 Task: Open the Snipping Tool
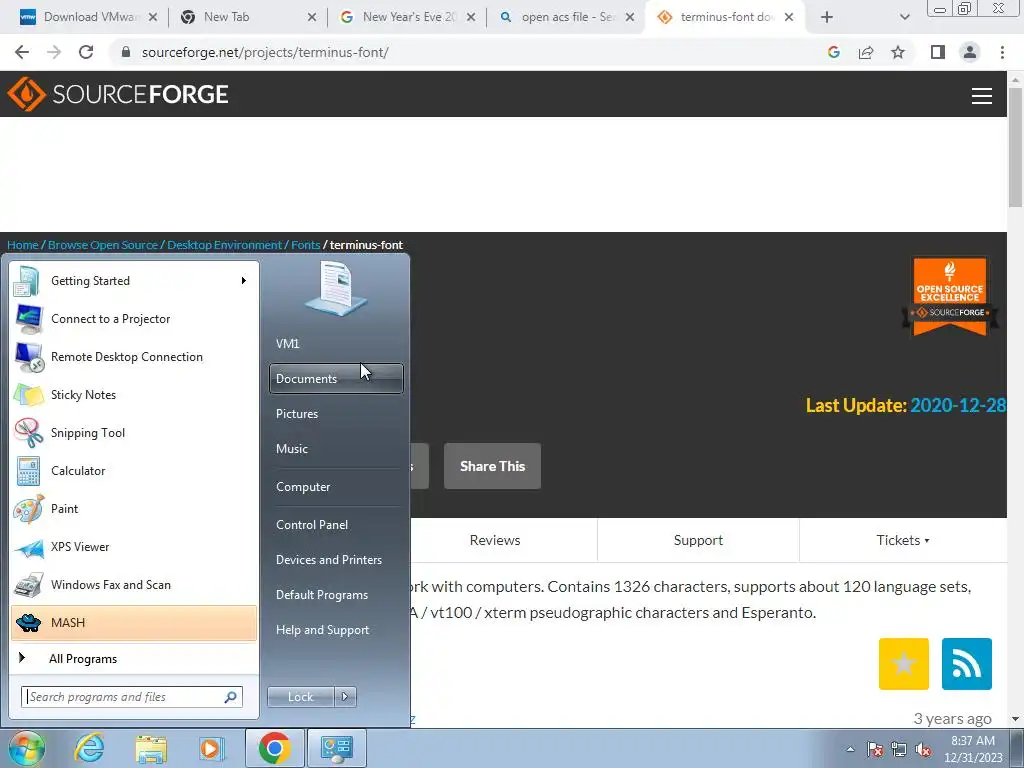134,432
